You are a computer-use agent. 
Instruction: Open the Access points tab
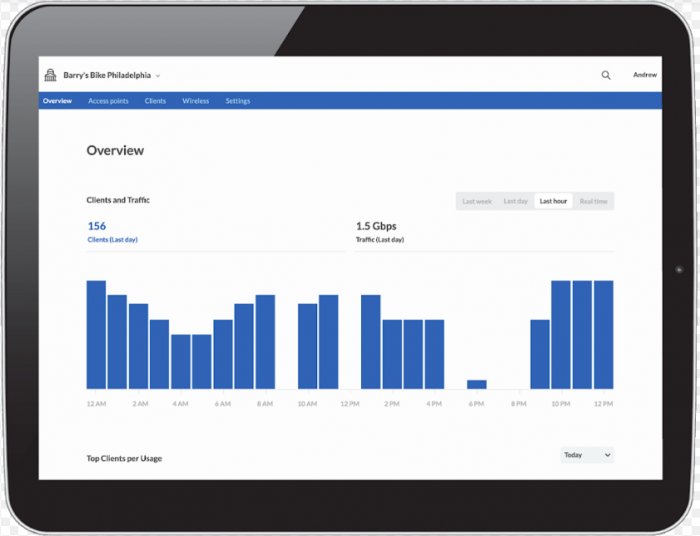[x=108, y=101]
